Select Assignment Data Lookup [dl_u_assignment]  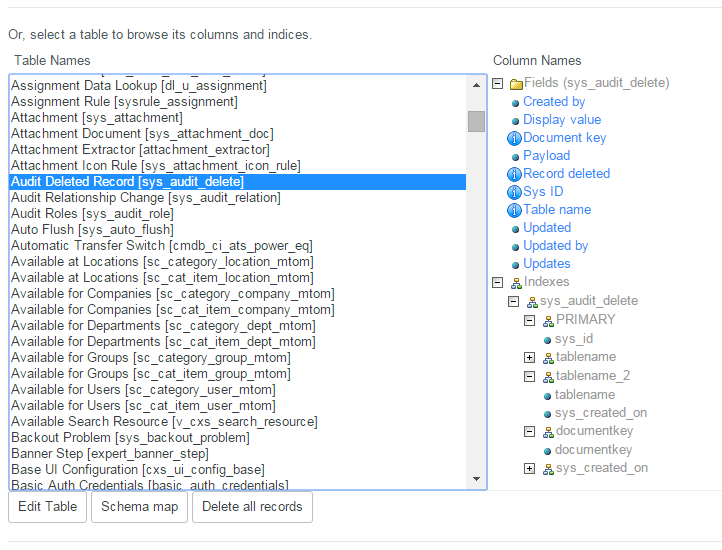coord(238,86)
